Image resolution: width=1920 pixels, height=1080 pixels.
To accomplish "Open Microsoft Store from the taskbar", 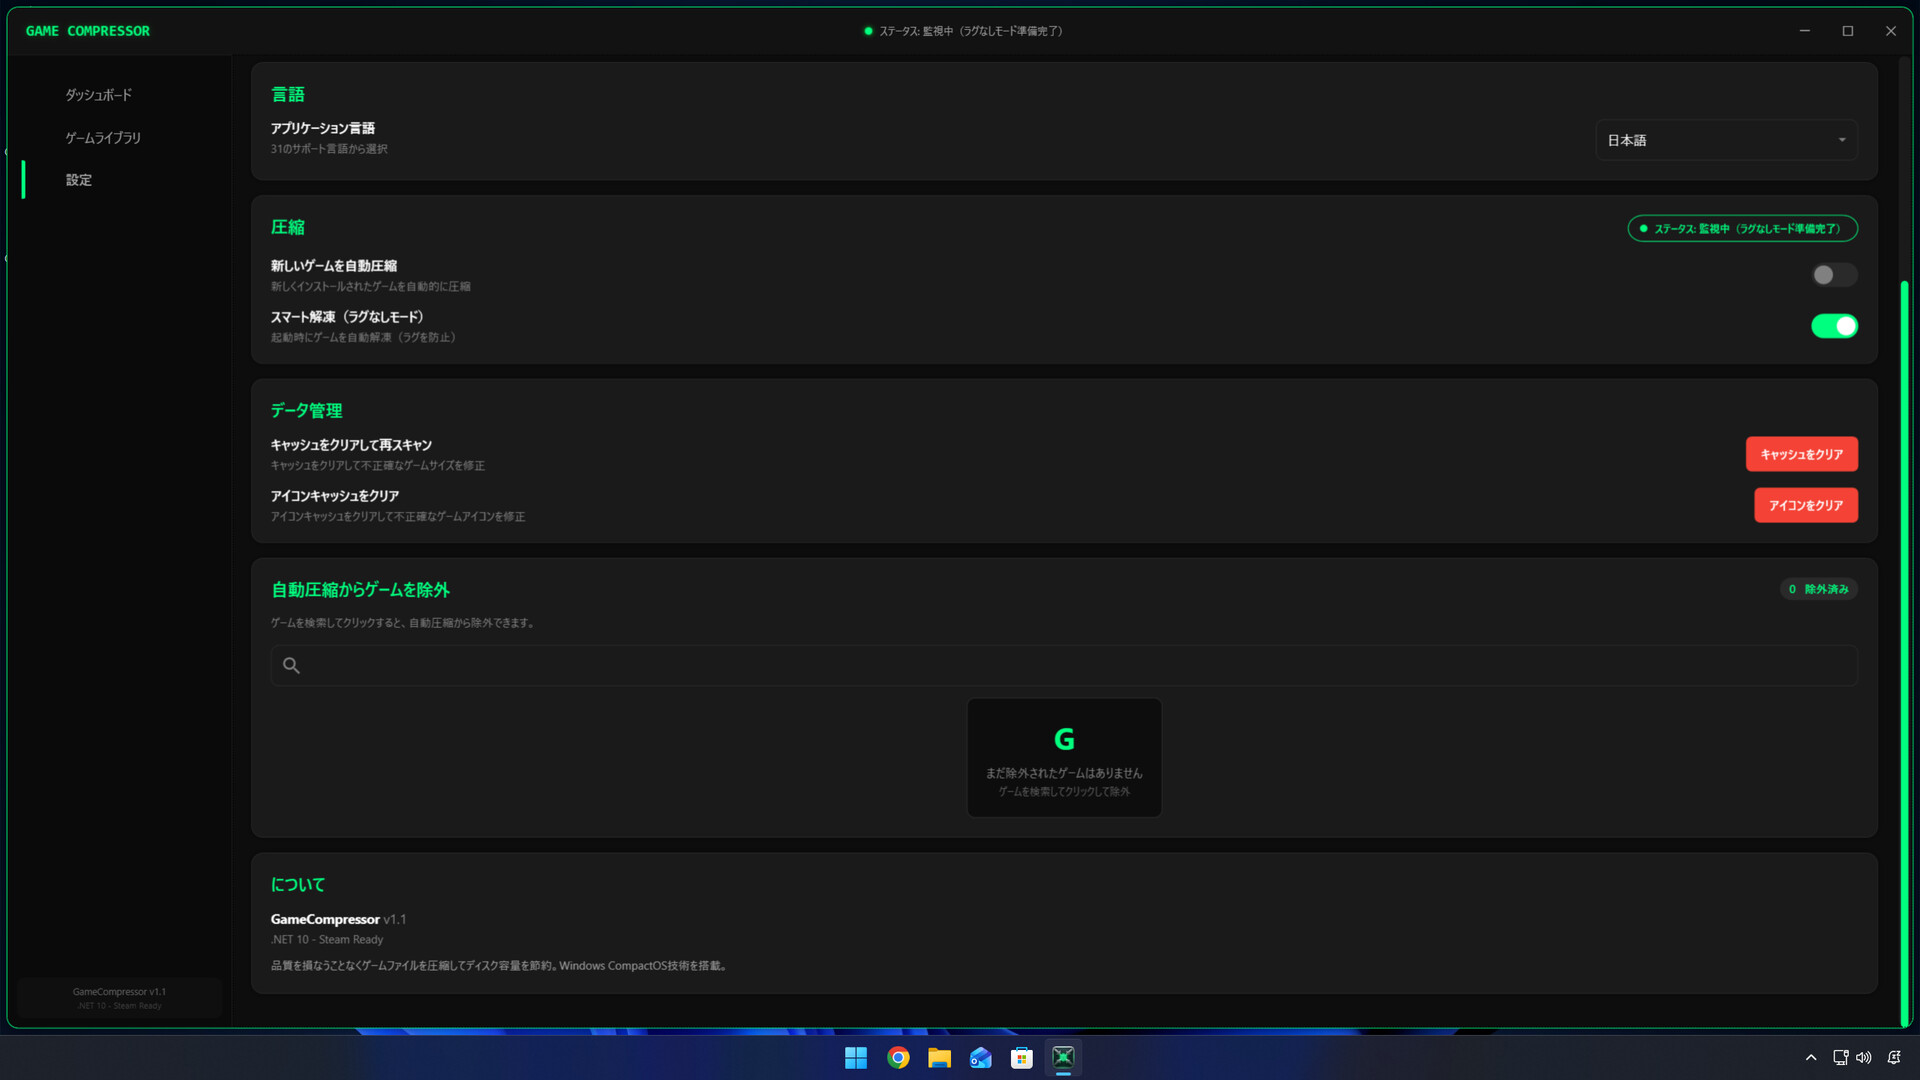I will pyautogui.click(x=1021, y=1058).
